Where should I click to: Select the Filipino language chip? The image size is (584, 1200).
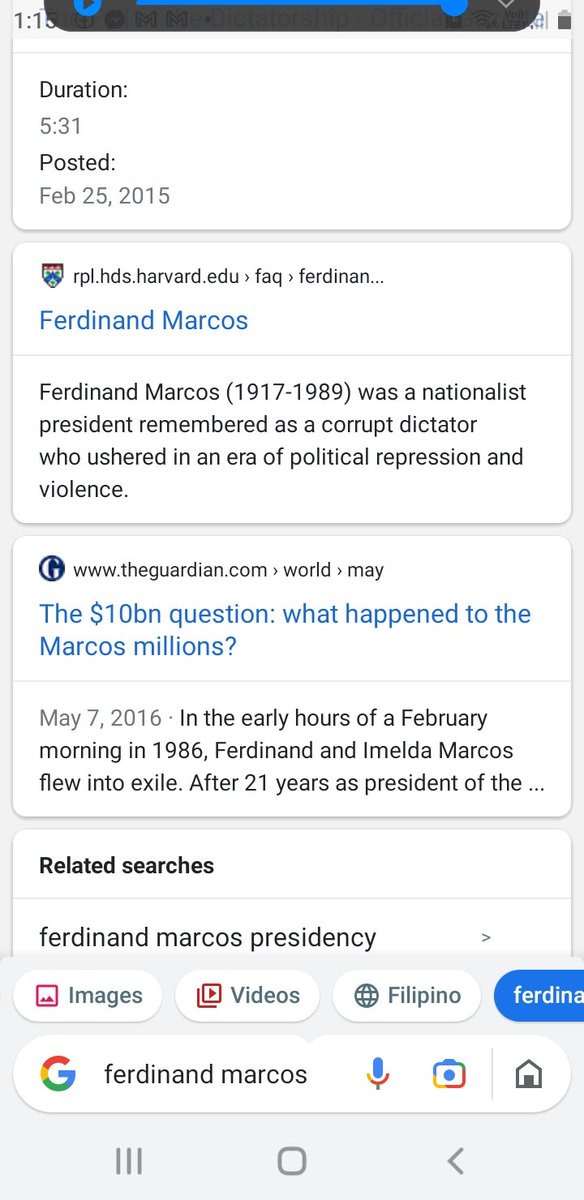[x=408, y=996]
